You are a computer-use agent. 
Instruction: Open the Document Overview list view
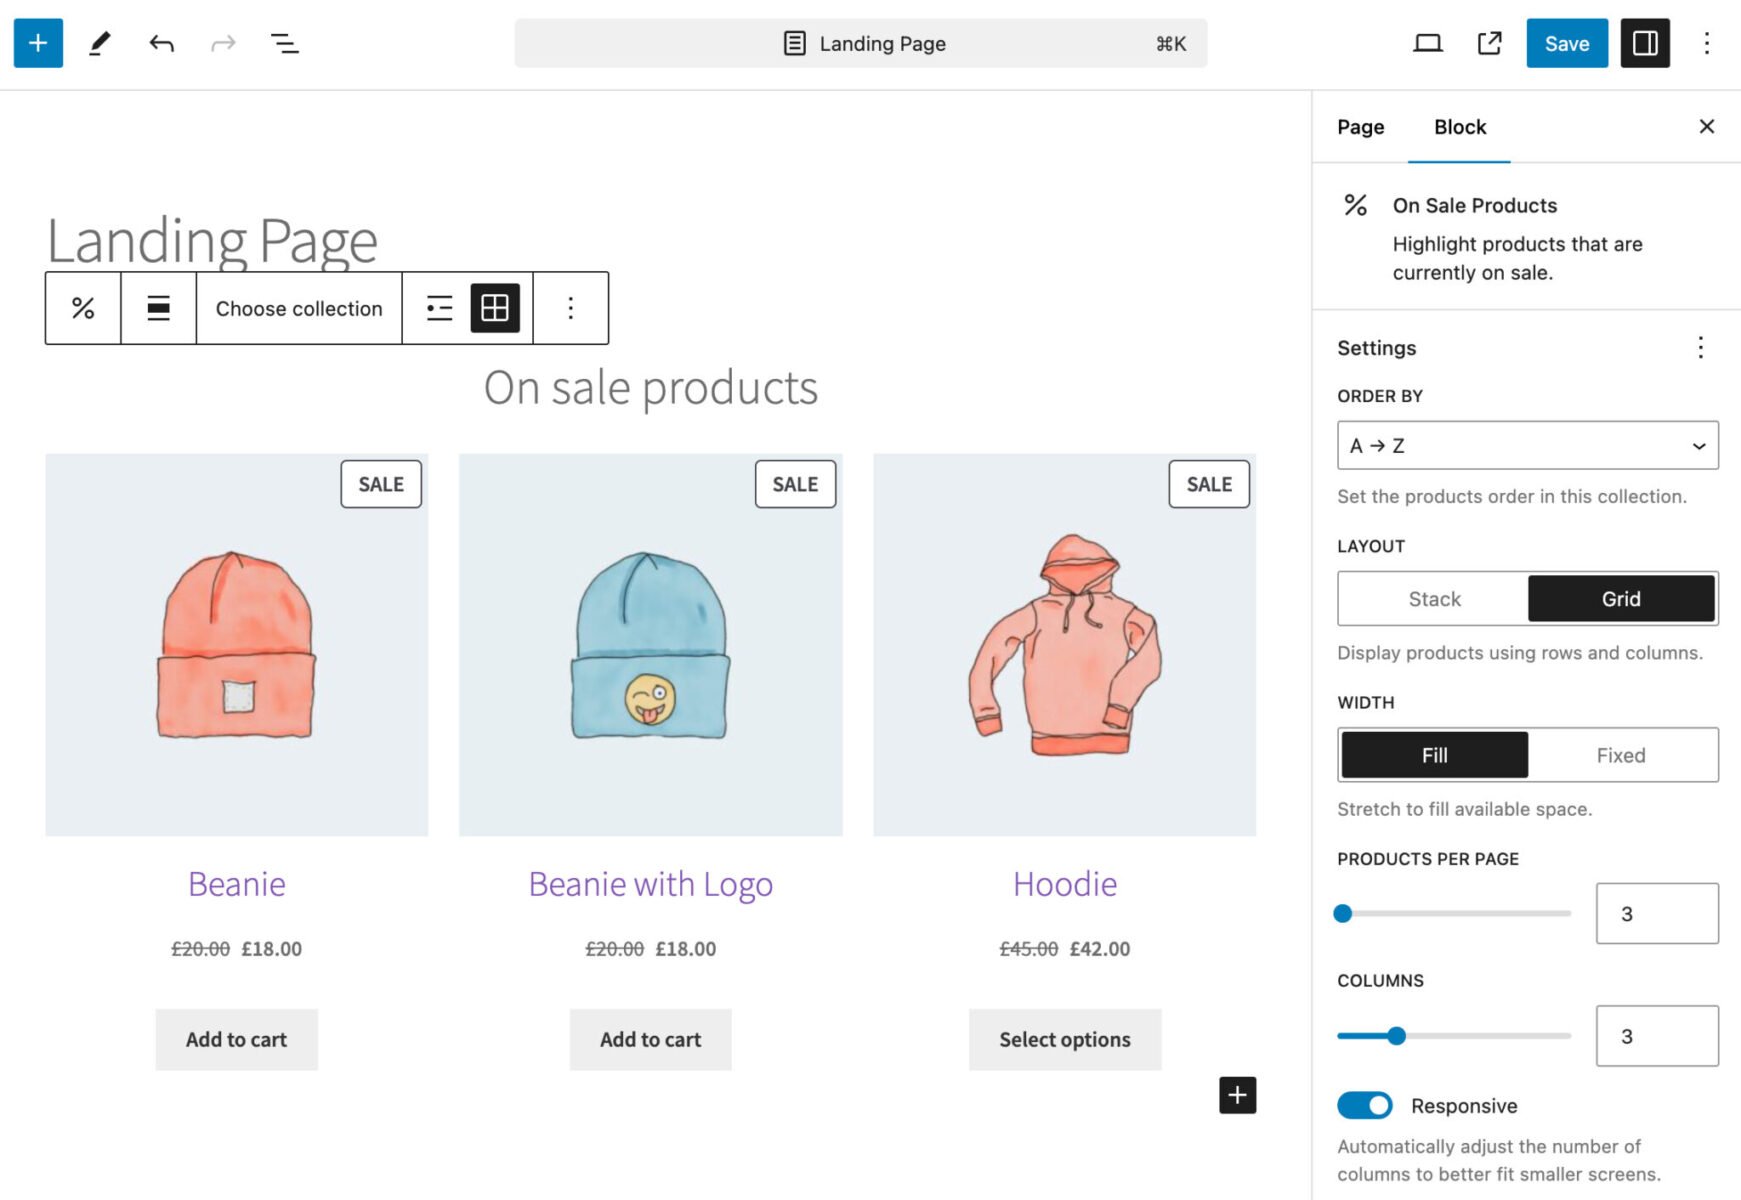(x=284, y=43)
